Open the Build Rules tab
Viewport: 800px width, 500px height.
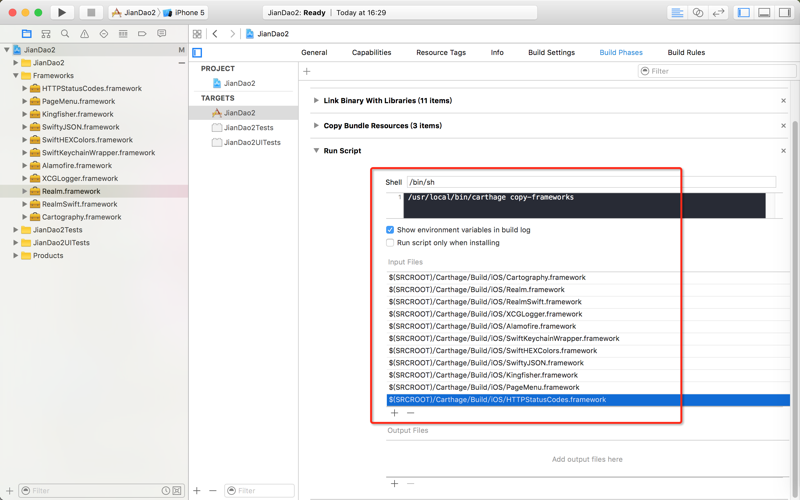[686, 53]
